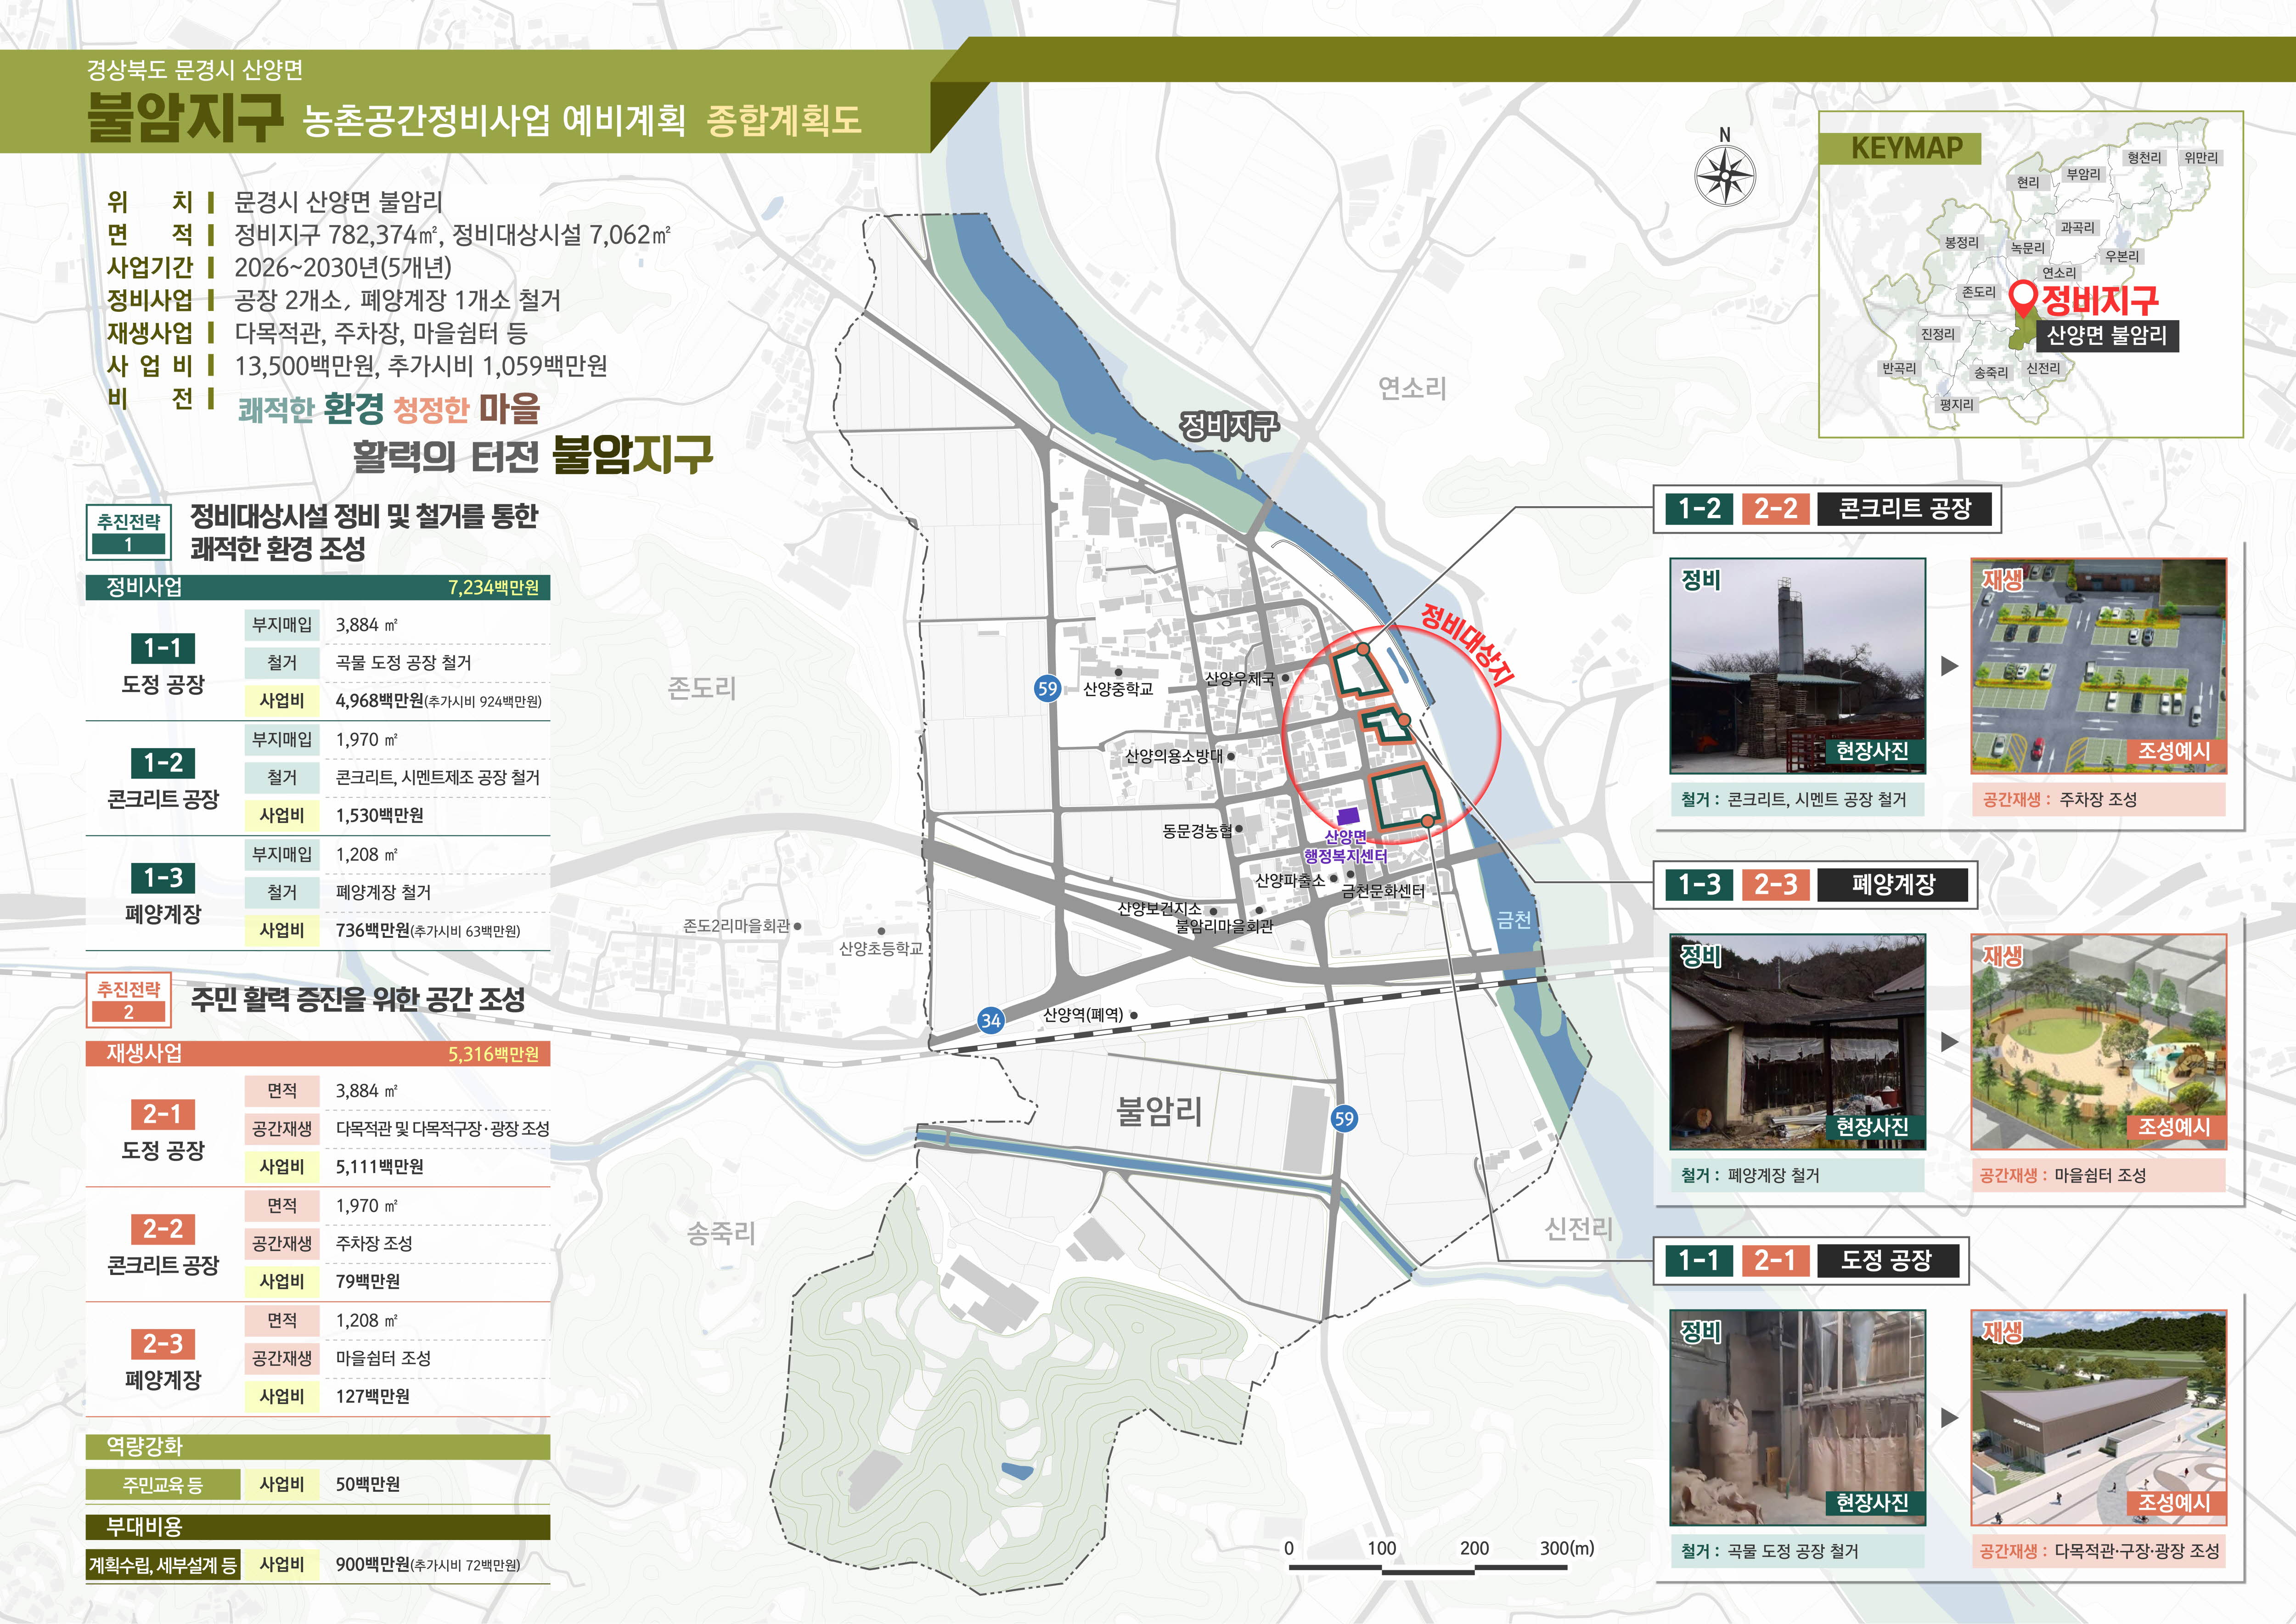Click the 정비사업 green header bar

pyautogui.click(x=318, y=587)
